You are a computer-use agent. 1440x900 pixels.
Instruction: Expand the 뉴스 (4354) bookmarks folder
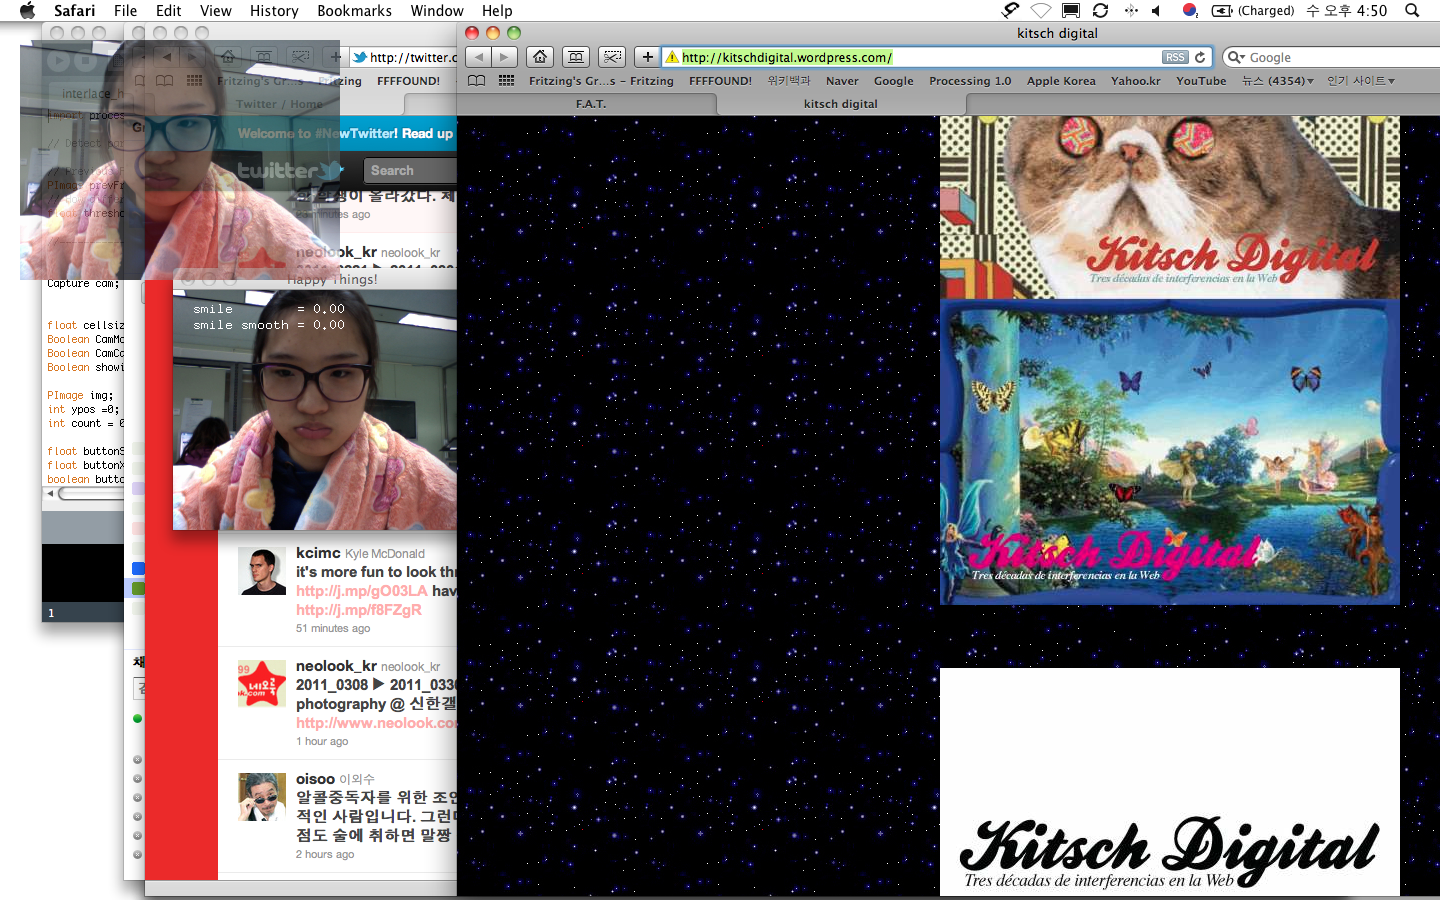click(1277, 81)
